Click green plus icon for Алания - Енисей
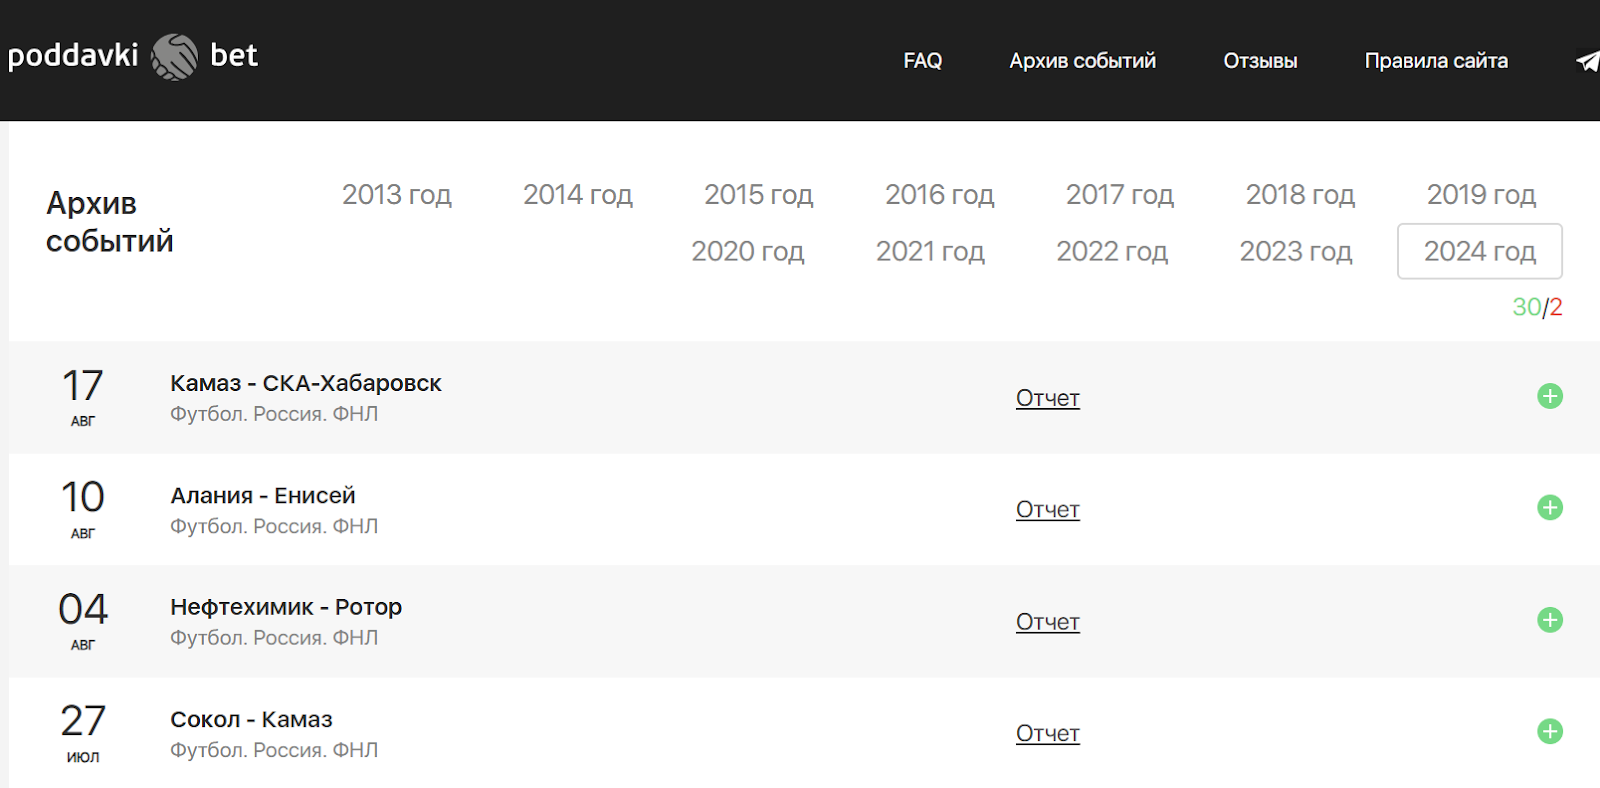 [1549, 508]
